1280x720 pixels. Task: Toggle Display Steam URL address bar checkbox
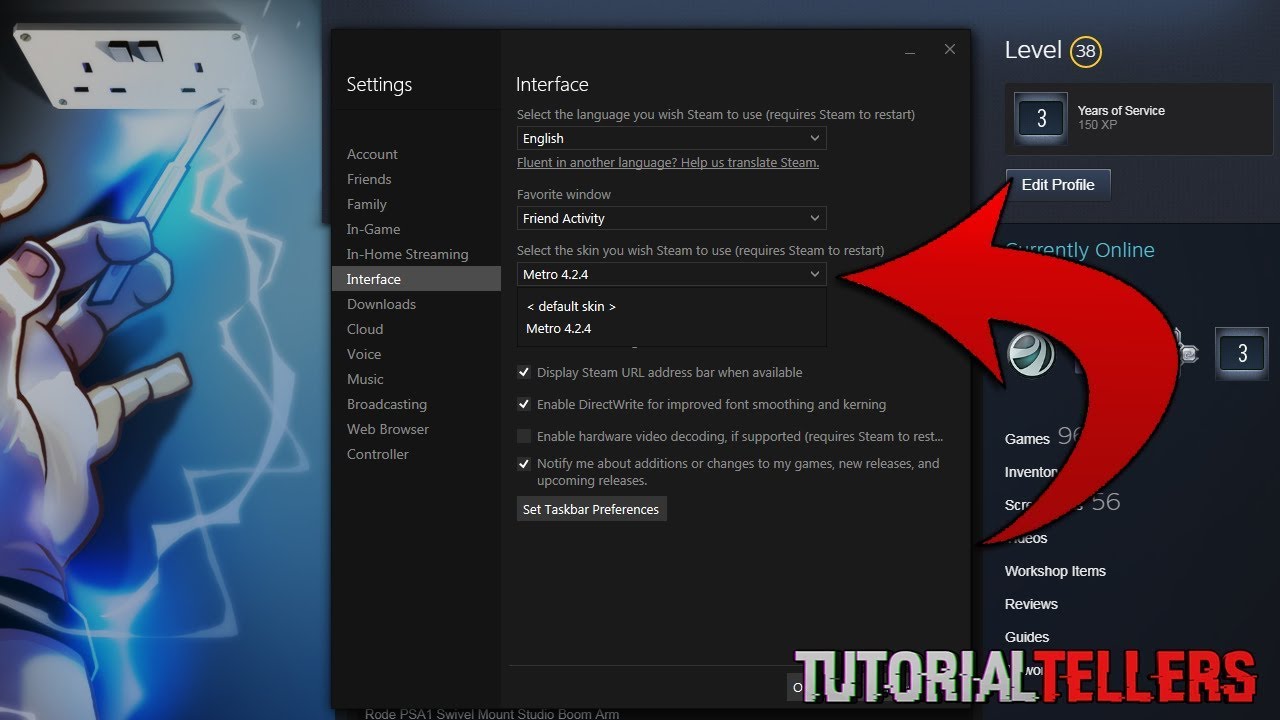pyautogui.click(x=524, y=372)
